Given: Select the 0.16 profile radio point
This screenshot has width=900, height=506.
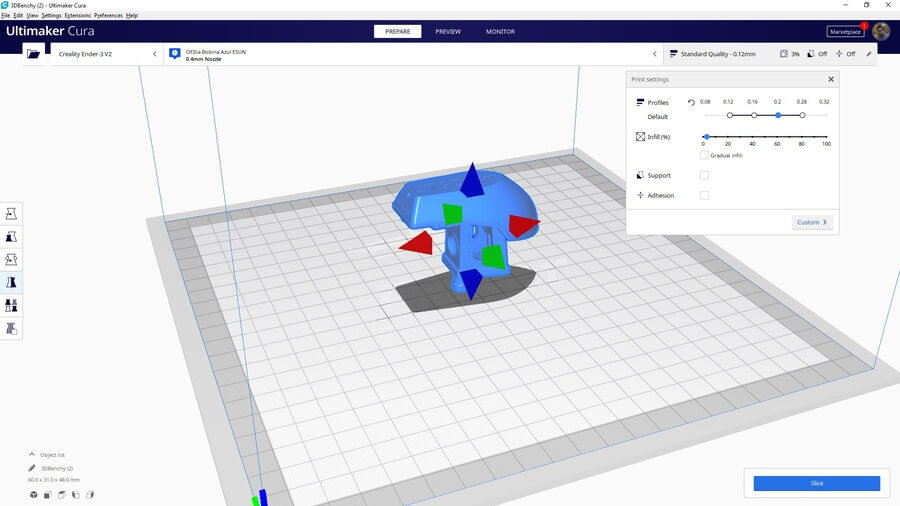Looking at the screenshot, I should 754,115.
